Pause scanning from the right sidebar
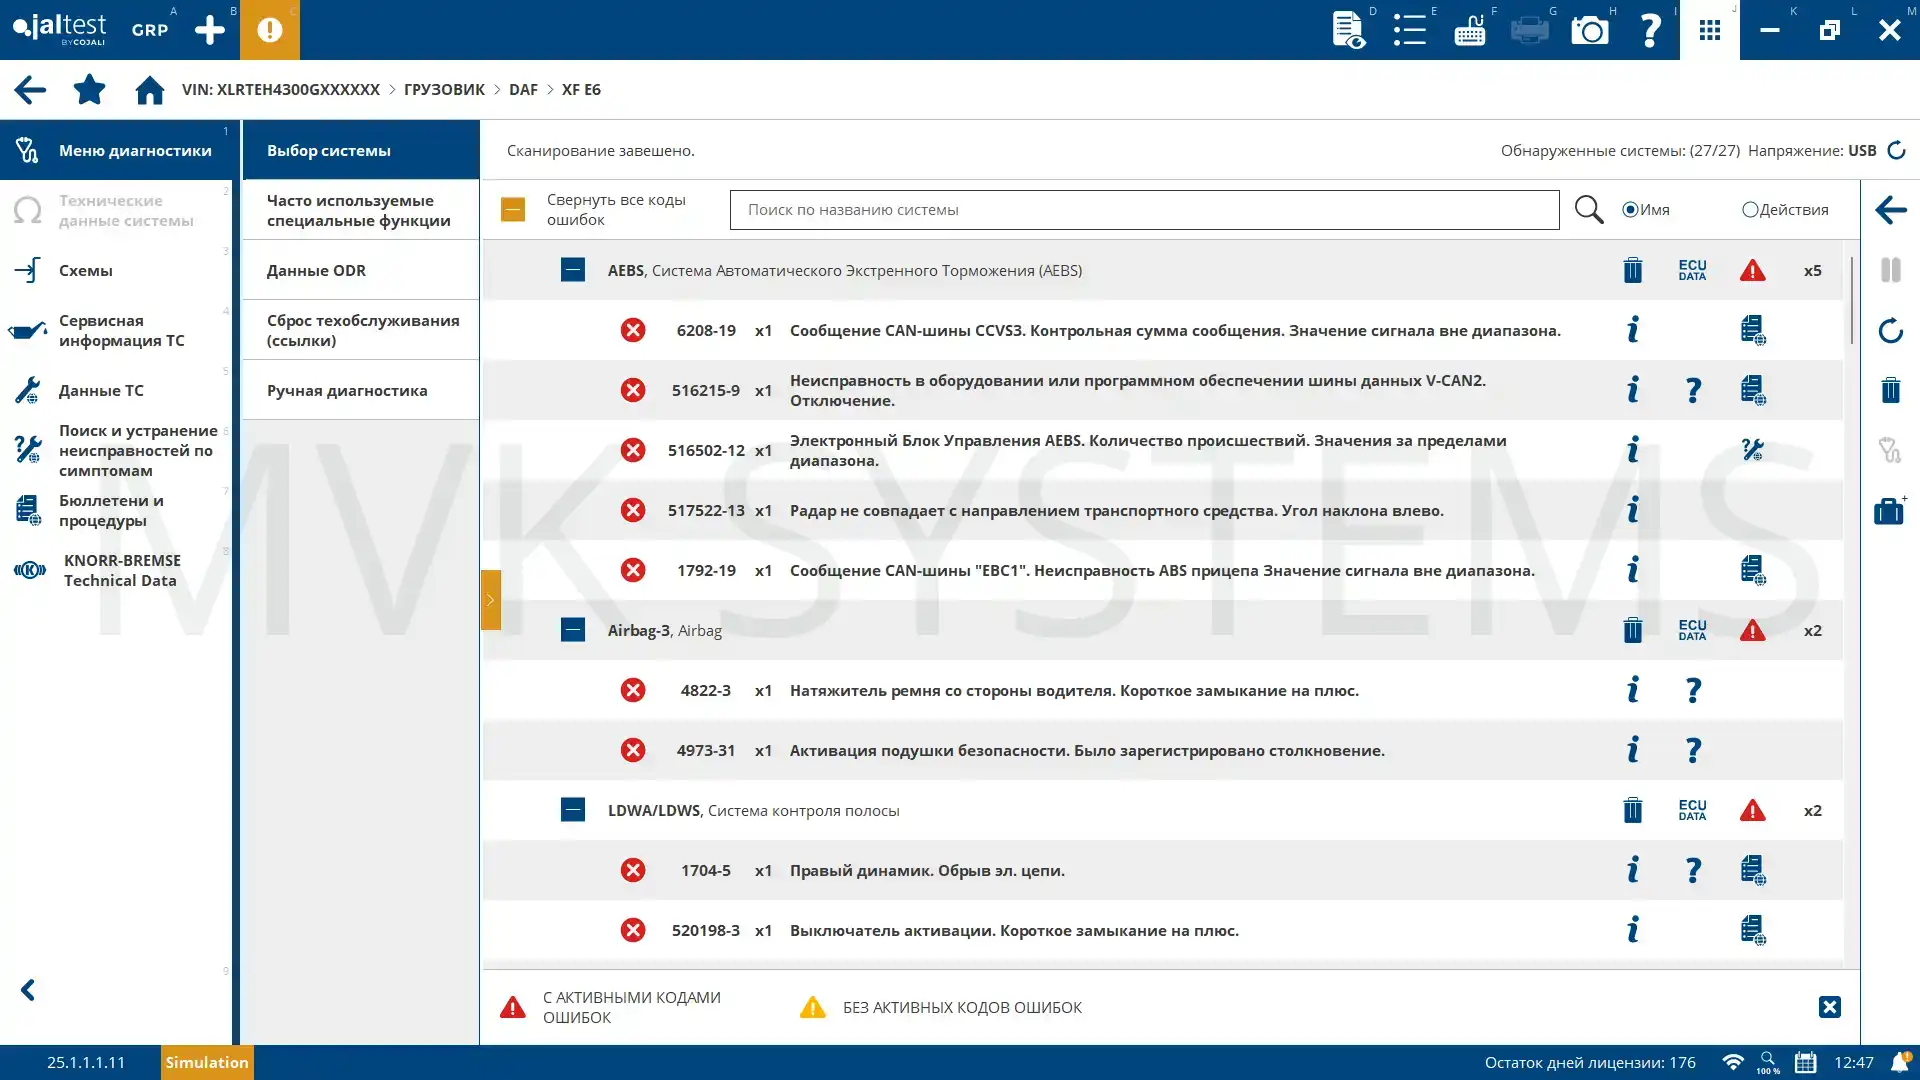The image size is (1920, 1080). click(1890, 270)
